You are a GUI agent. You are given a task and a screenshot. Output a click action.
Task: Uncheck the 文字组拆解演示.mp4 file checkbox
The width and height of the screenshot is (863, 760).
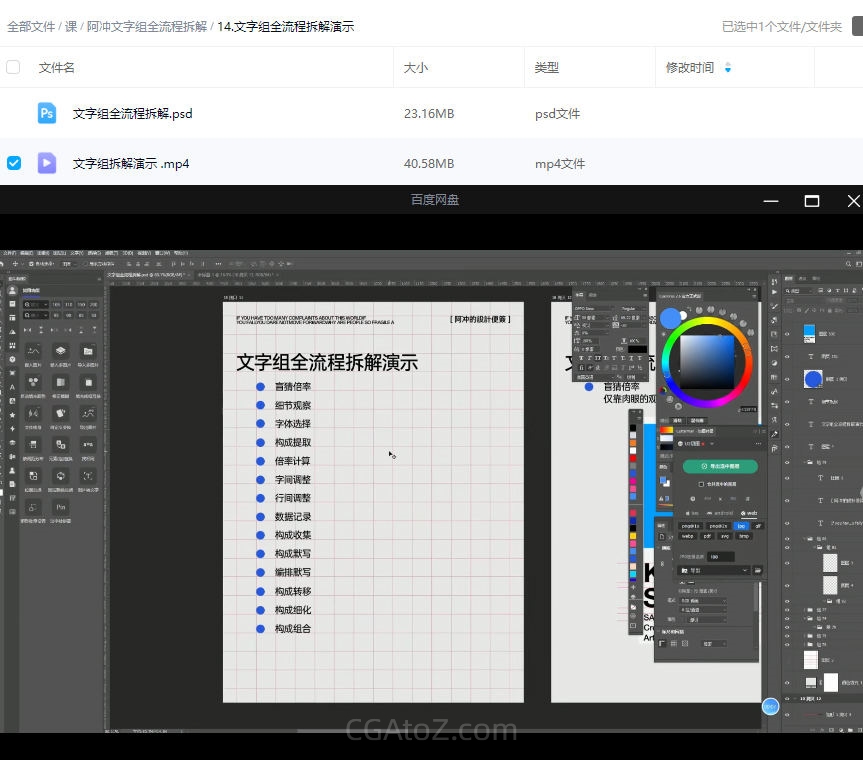(13, 163)
